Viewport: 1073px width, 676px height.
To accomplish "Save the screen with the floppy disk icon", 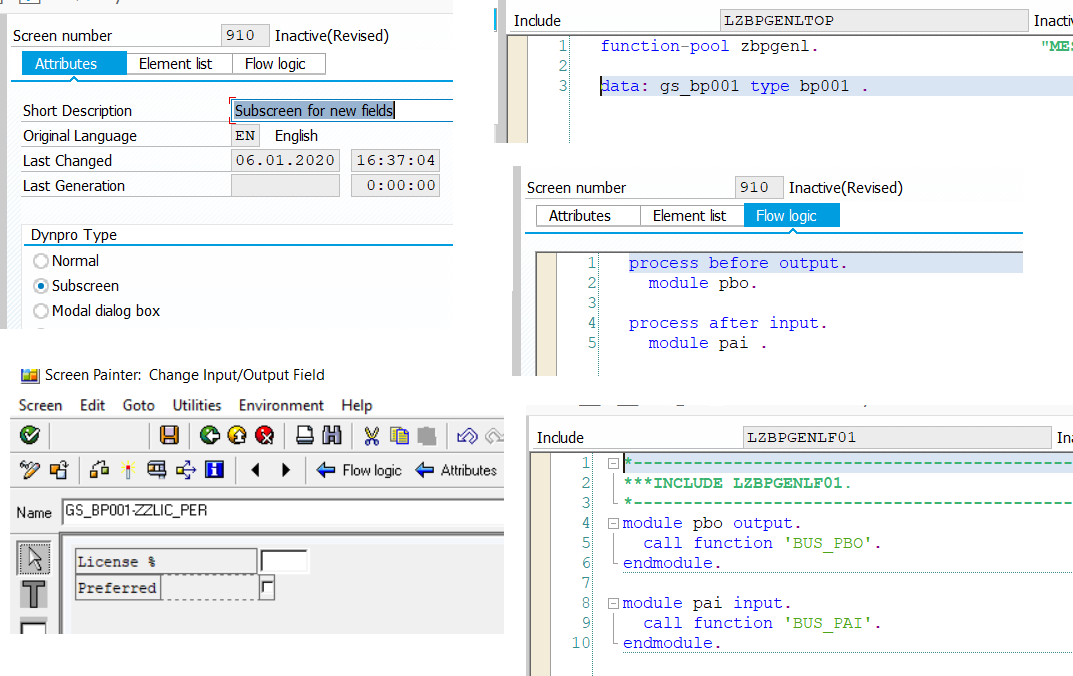I will tap(169, 434).
